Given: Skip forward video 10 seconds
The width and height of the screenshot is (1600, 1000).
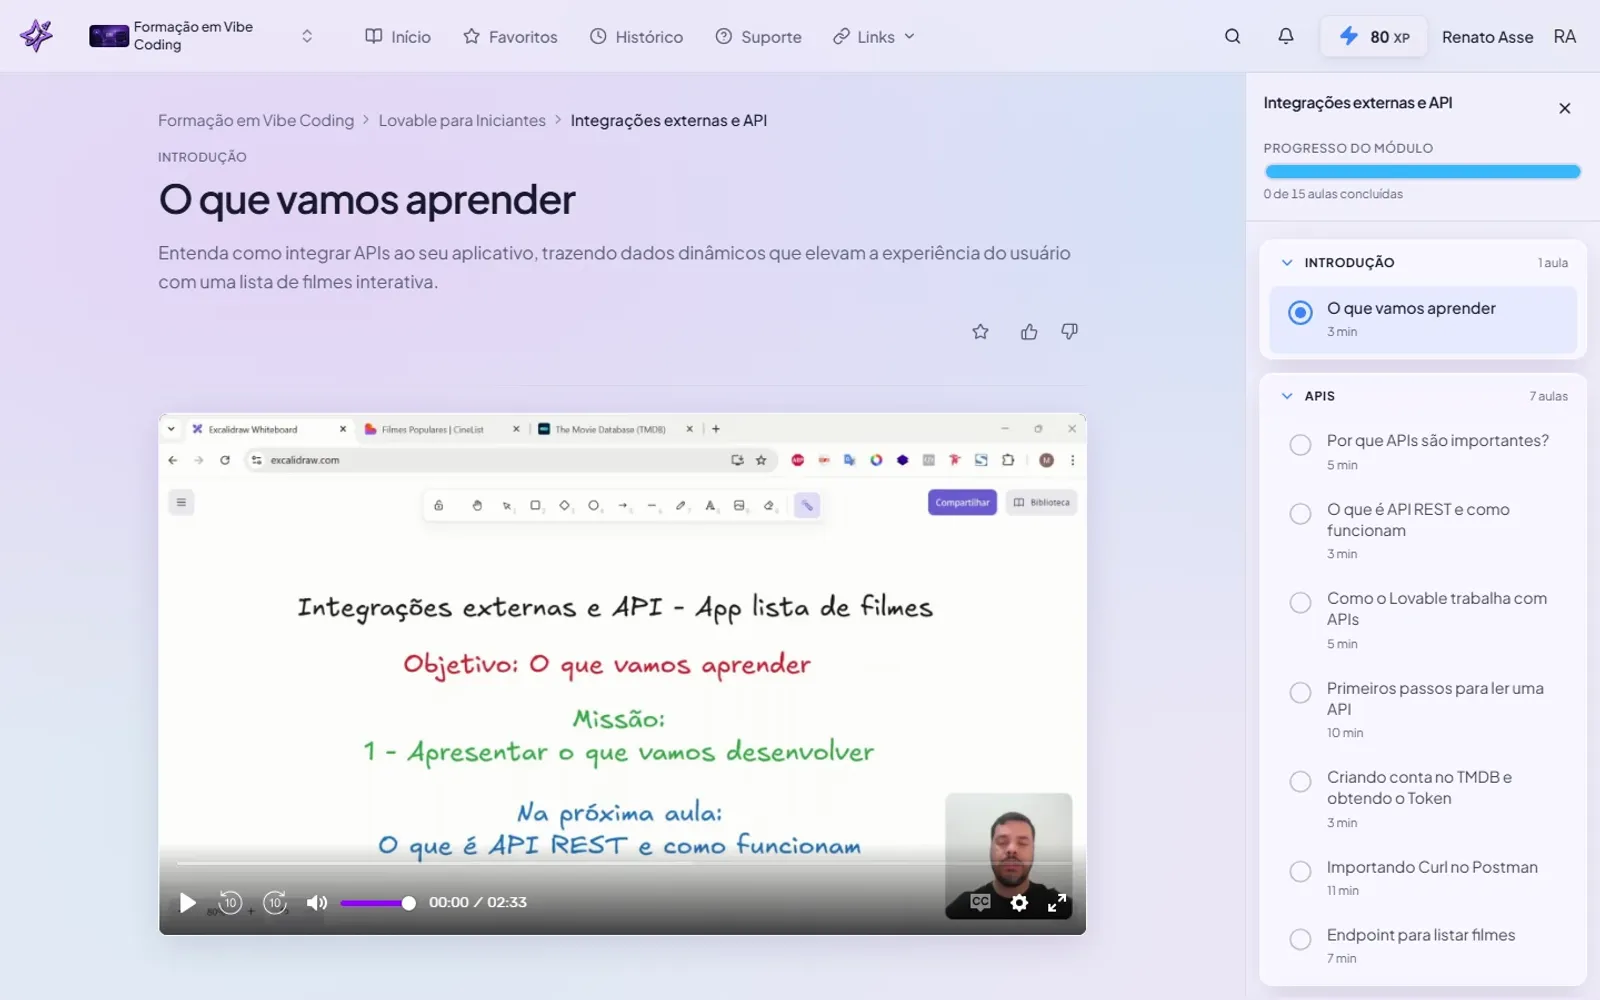Looking at the screenshot, I should (275, 903).
